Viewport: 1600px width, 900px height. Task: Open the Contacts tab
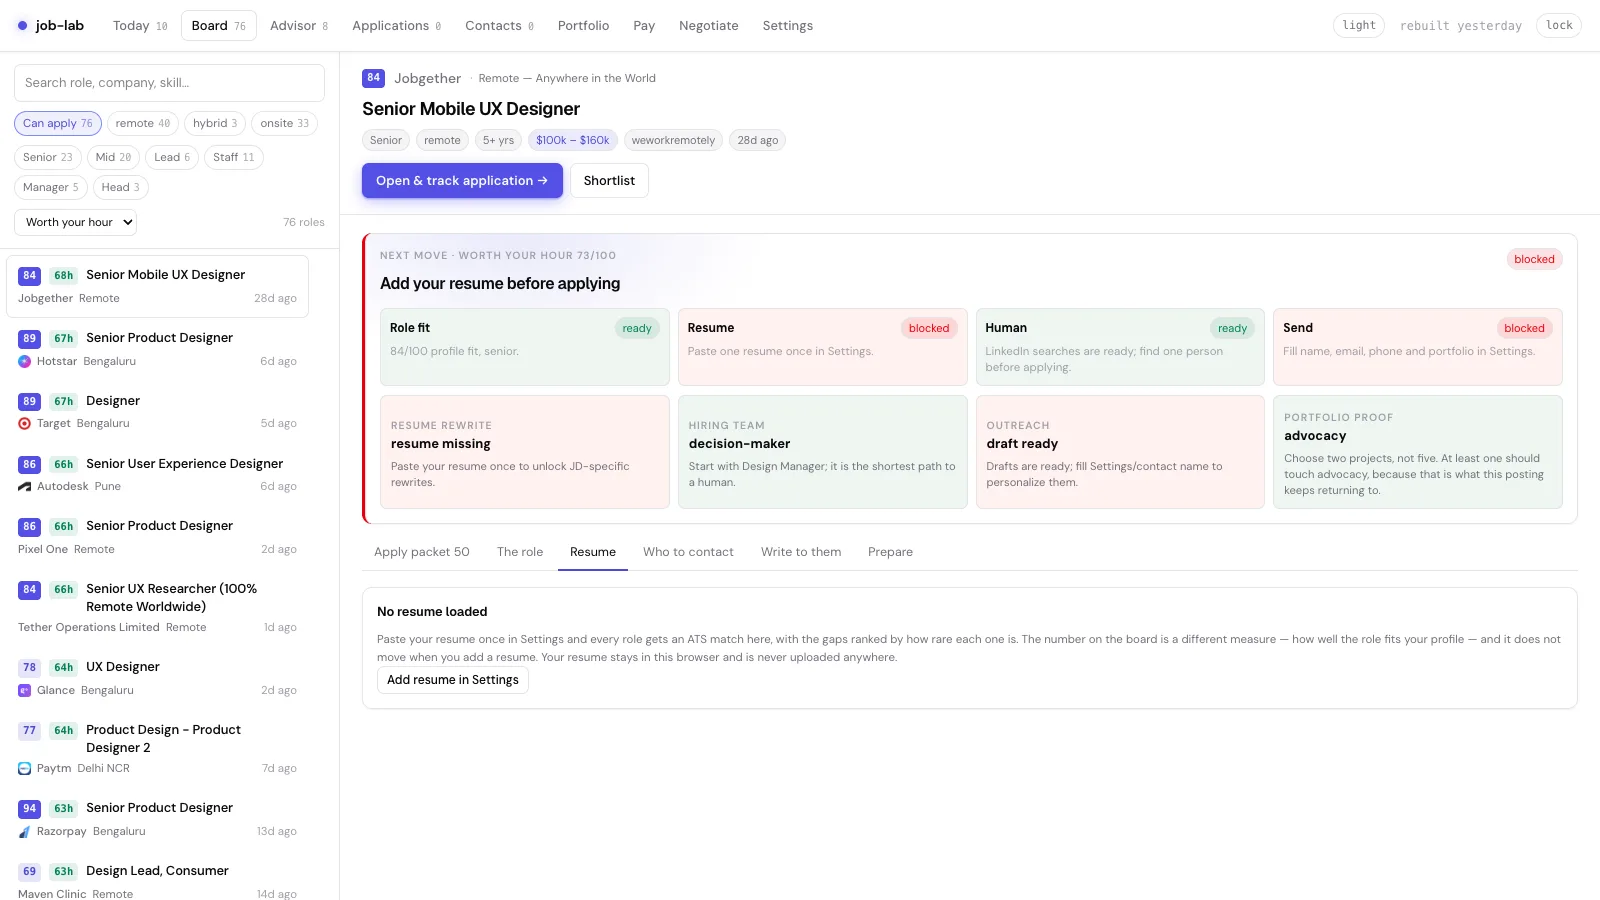[499, 26]
